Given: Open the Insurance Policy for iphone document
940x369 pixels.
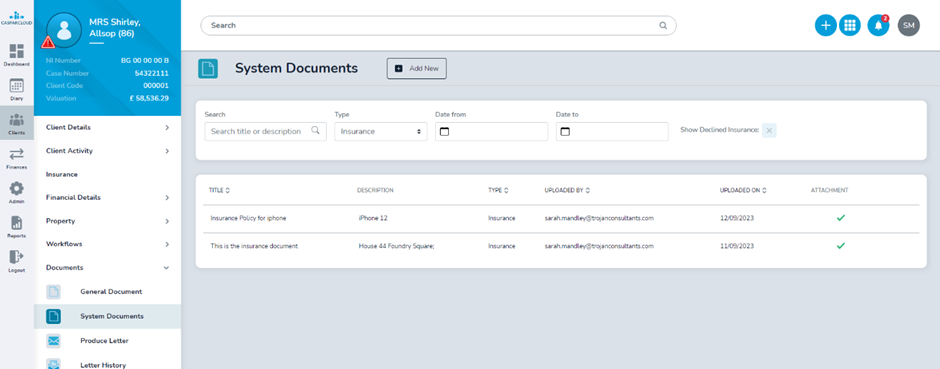Looking at the screenshot, I should pyautogui.click(x=248, y=218).
